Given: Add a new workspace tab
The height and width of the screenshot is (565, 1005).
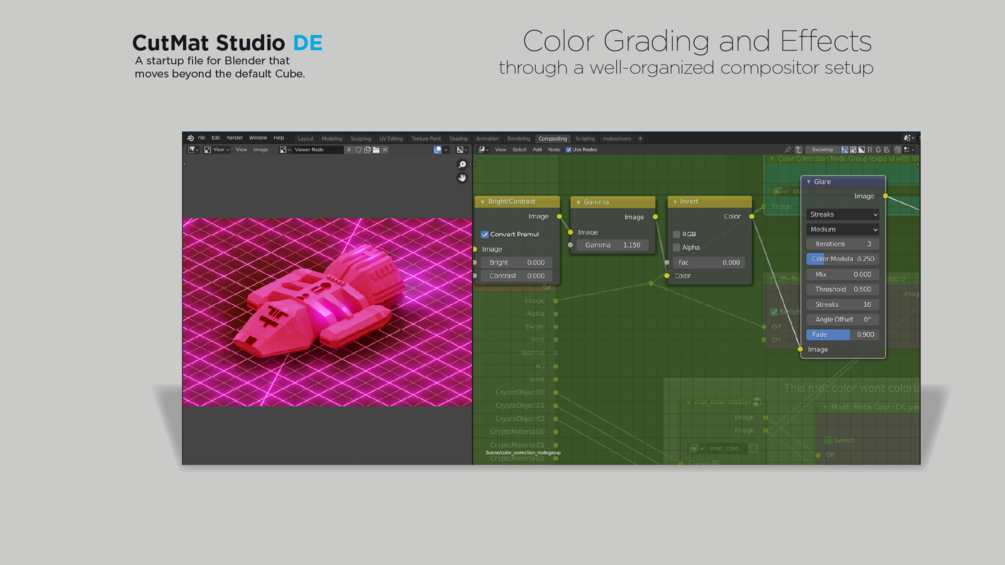Looking at the screenshot, I should pos(640,138).
